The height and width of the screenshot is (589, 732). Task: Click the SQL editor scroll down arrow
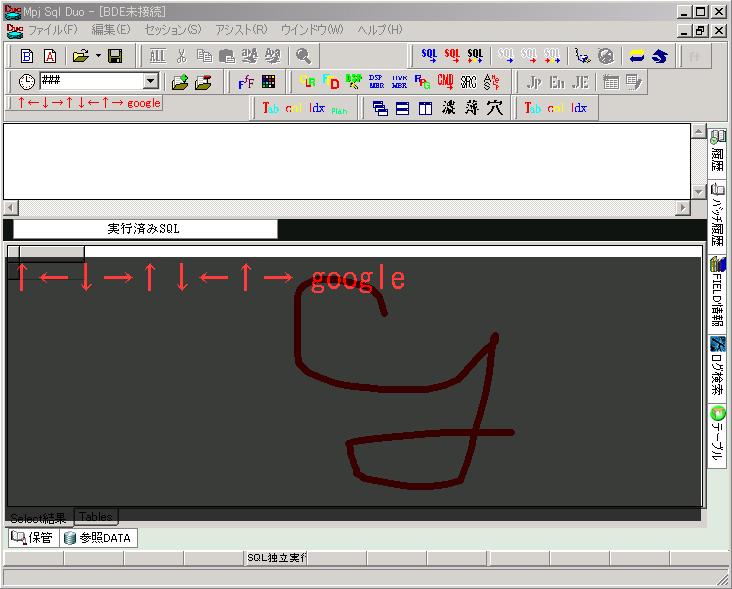pos(698,192)
